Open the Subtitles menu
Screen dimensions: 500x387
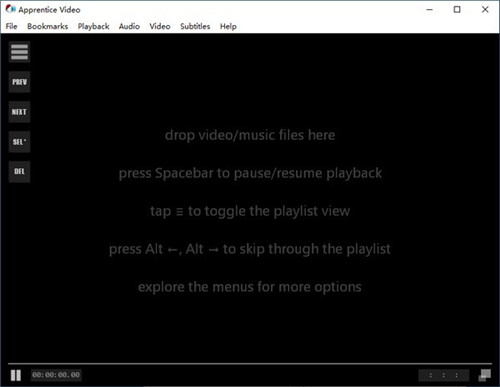coord(195,26)
